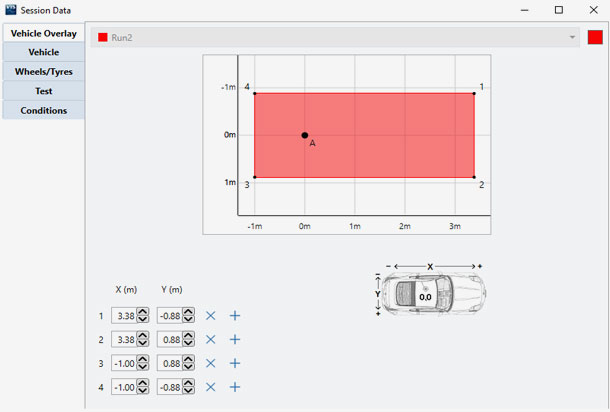Click the X field for point 1
This screenshot has width=610, height=412.
(x=123, y=316)
